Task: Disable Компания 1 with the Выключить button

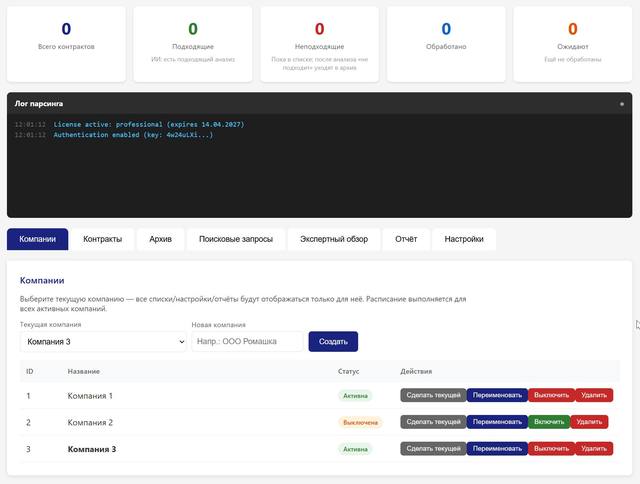Action: click(x=551, y=395)
